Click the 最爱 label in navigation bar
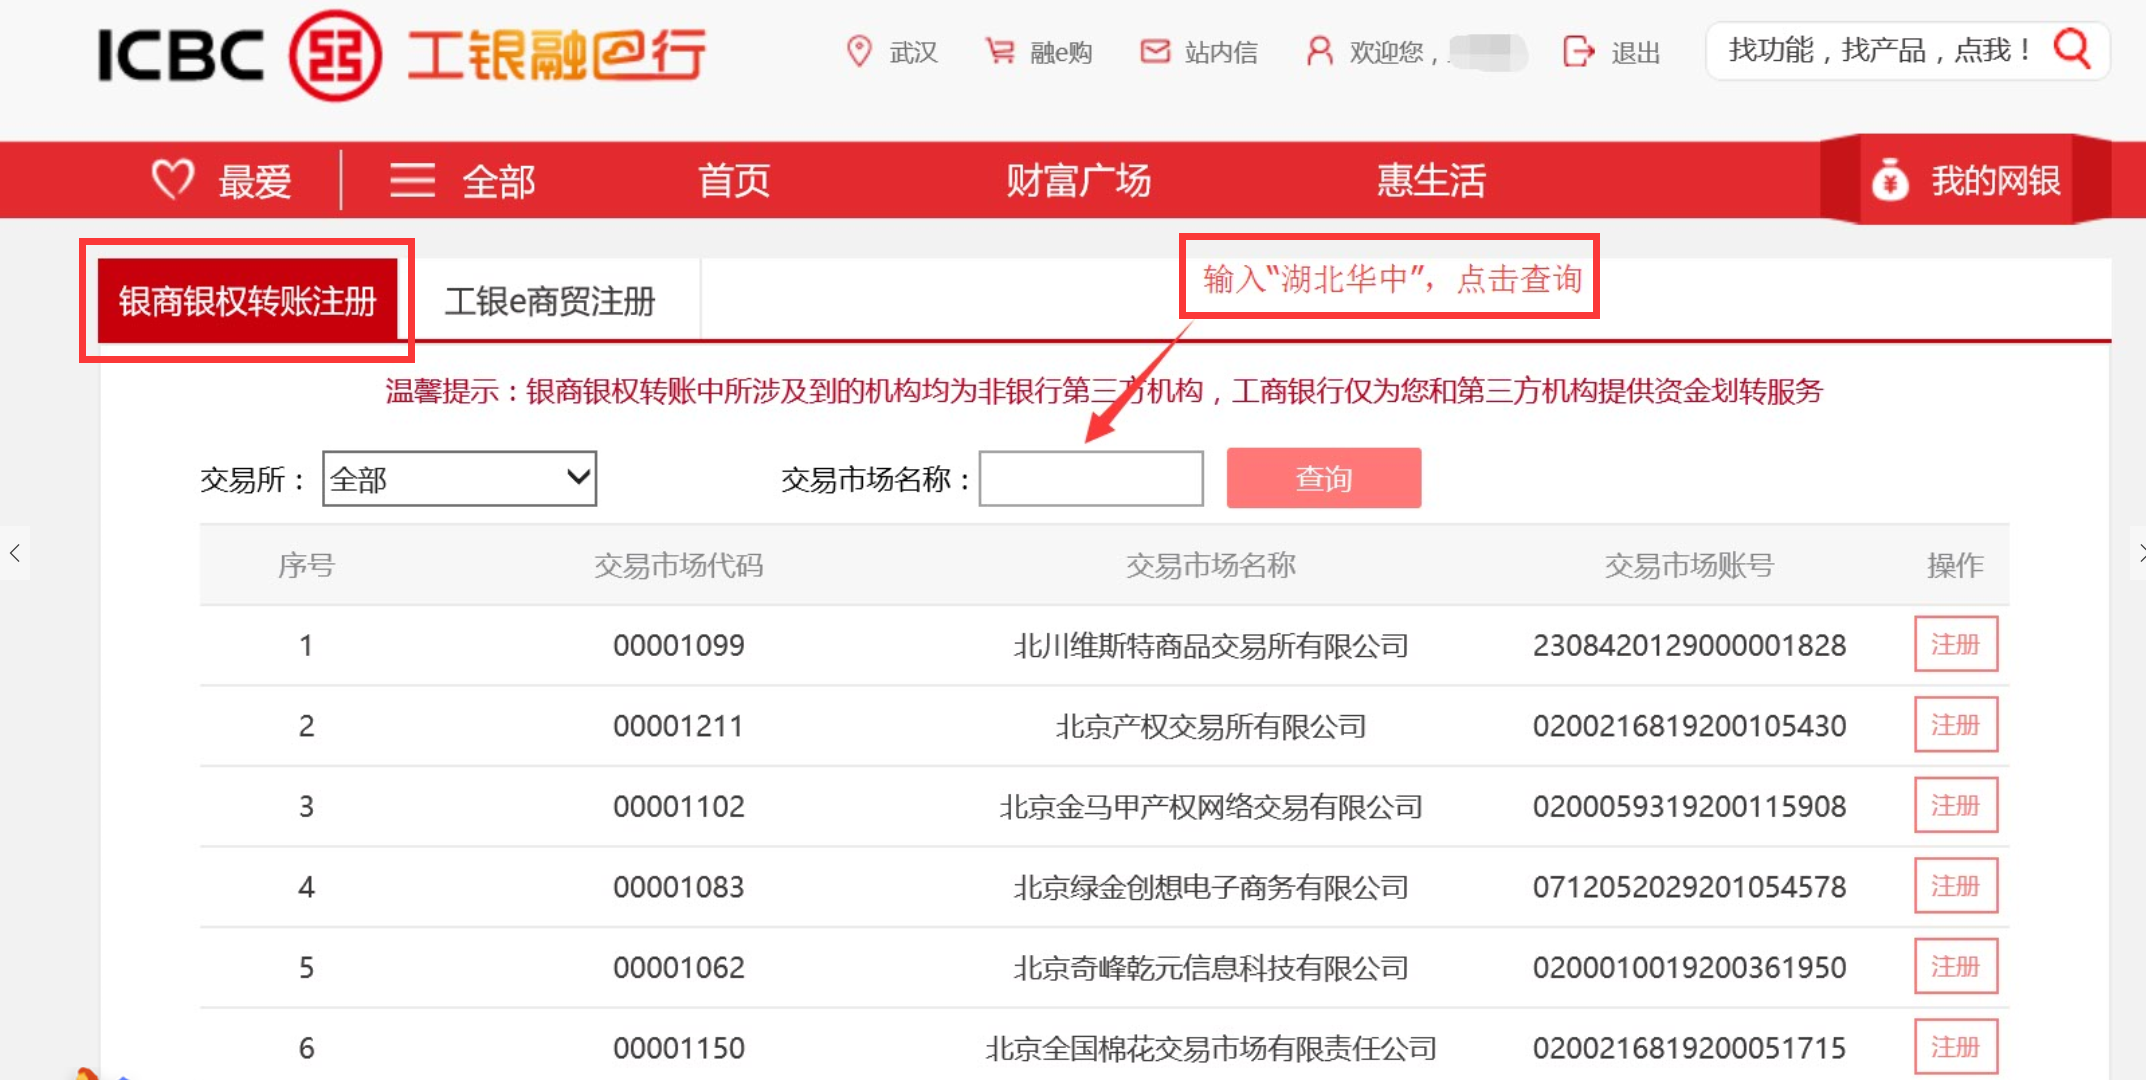 255,181
